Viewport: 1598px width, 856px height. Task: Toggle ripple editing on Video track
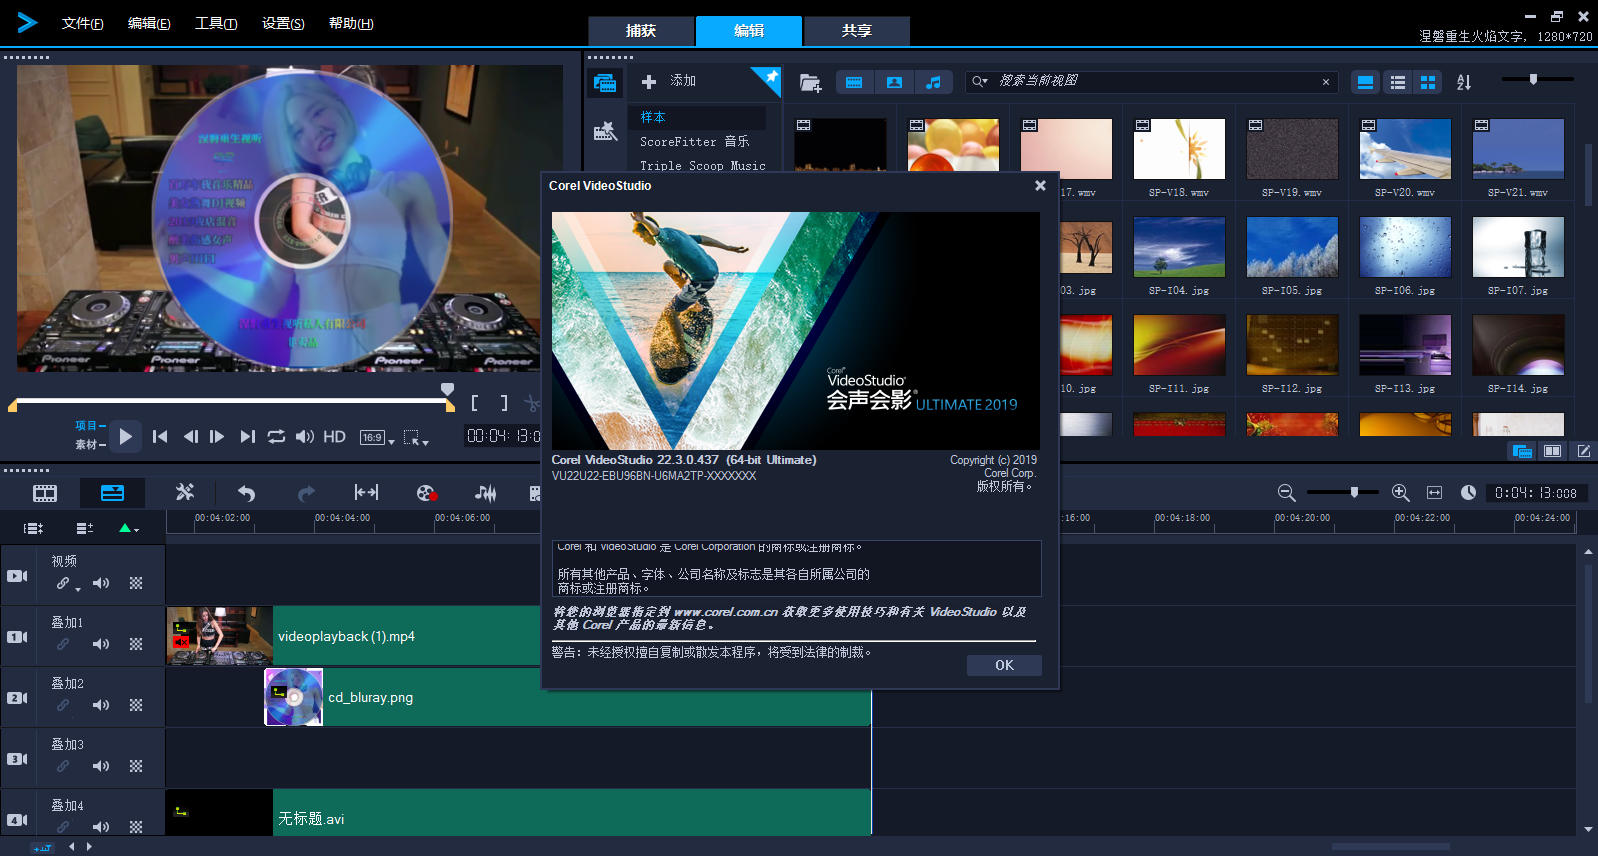(65, 583)
